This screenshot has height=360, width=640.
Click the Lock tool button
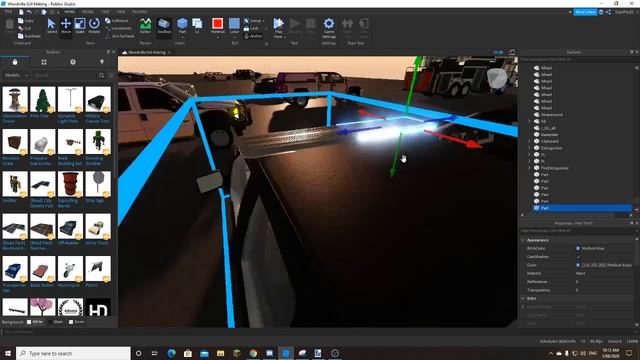point(251,28)
